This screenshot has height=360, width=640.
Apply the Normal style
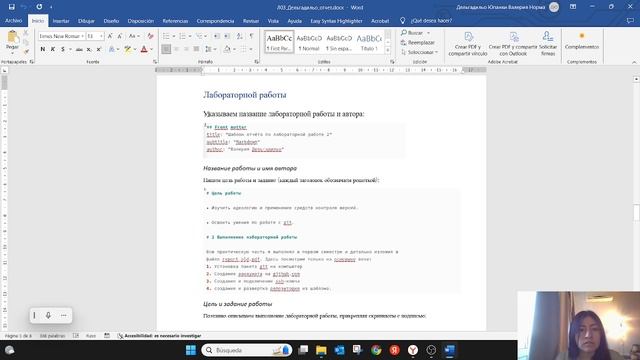(309, 42)
